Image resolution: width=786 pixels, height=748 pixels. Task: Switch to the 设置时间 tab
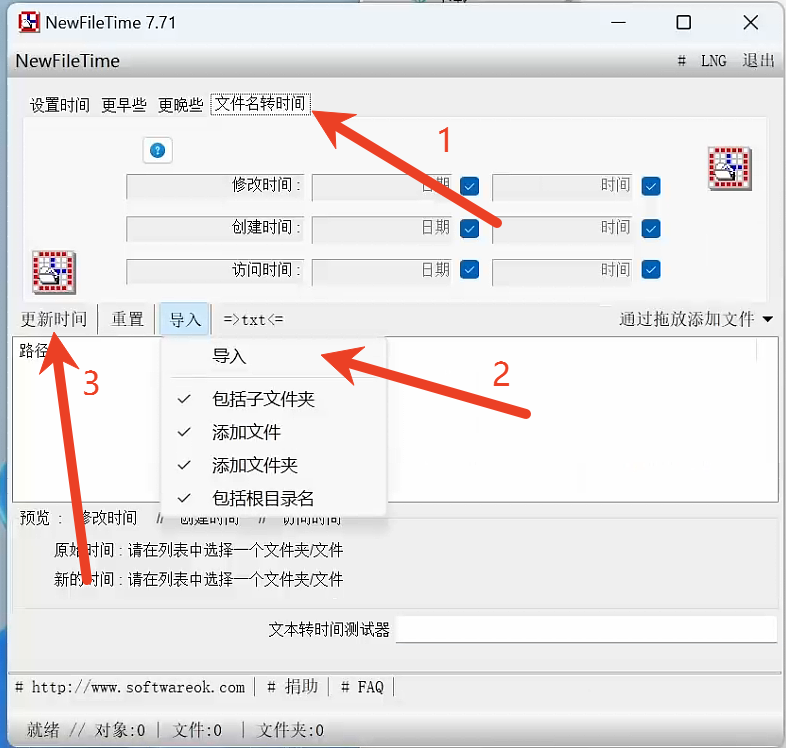point(60,105)
